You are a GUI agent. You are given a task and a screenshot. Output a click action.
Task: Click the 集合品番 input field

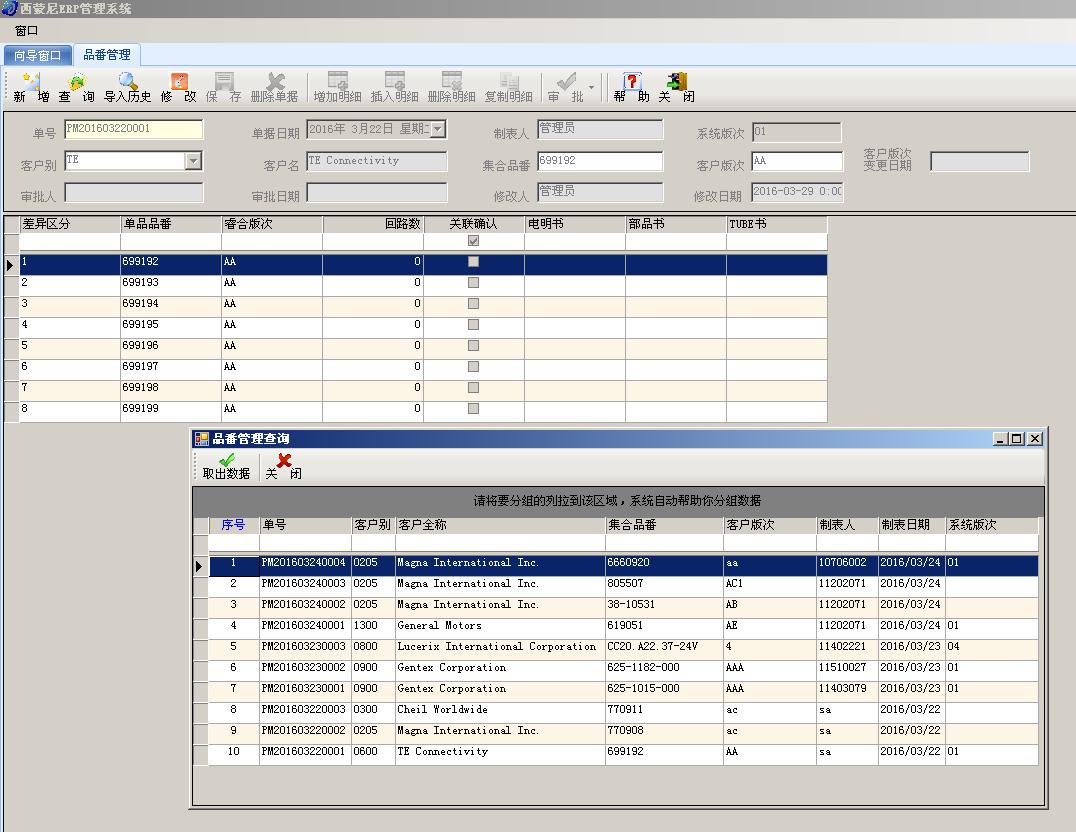599,161
